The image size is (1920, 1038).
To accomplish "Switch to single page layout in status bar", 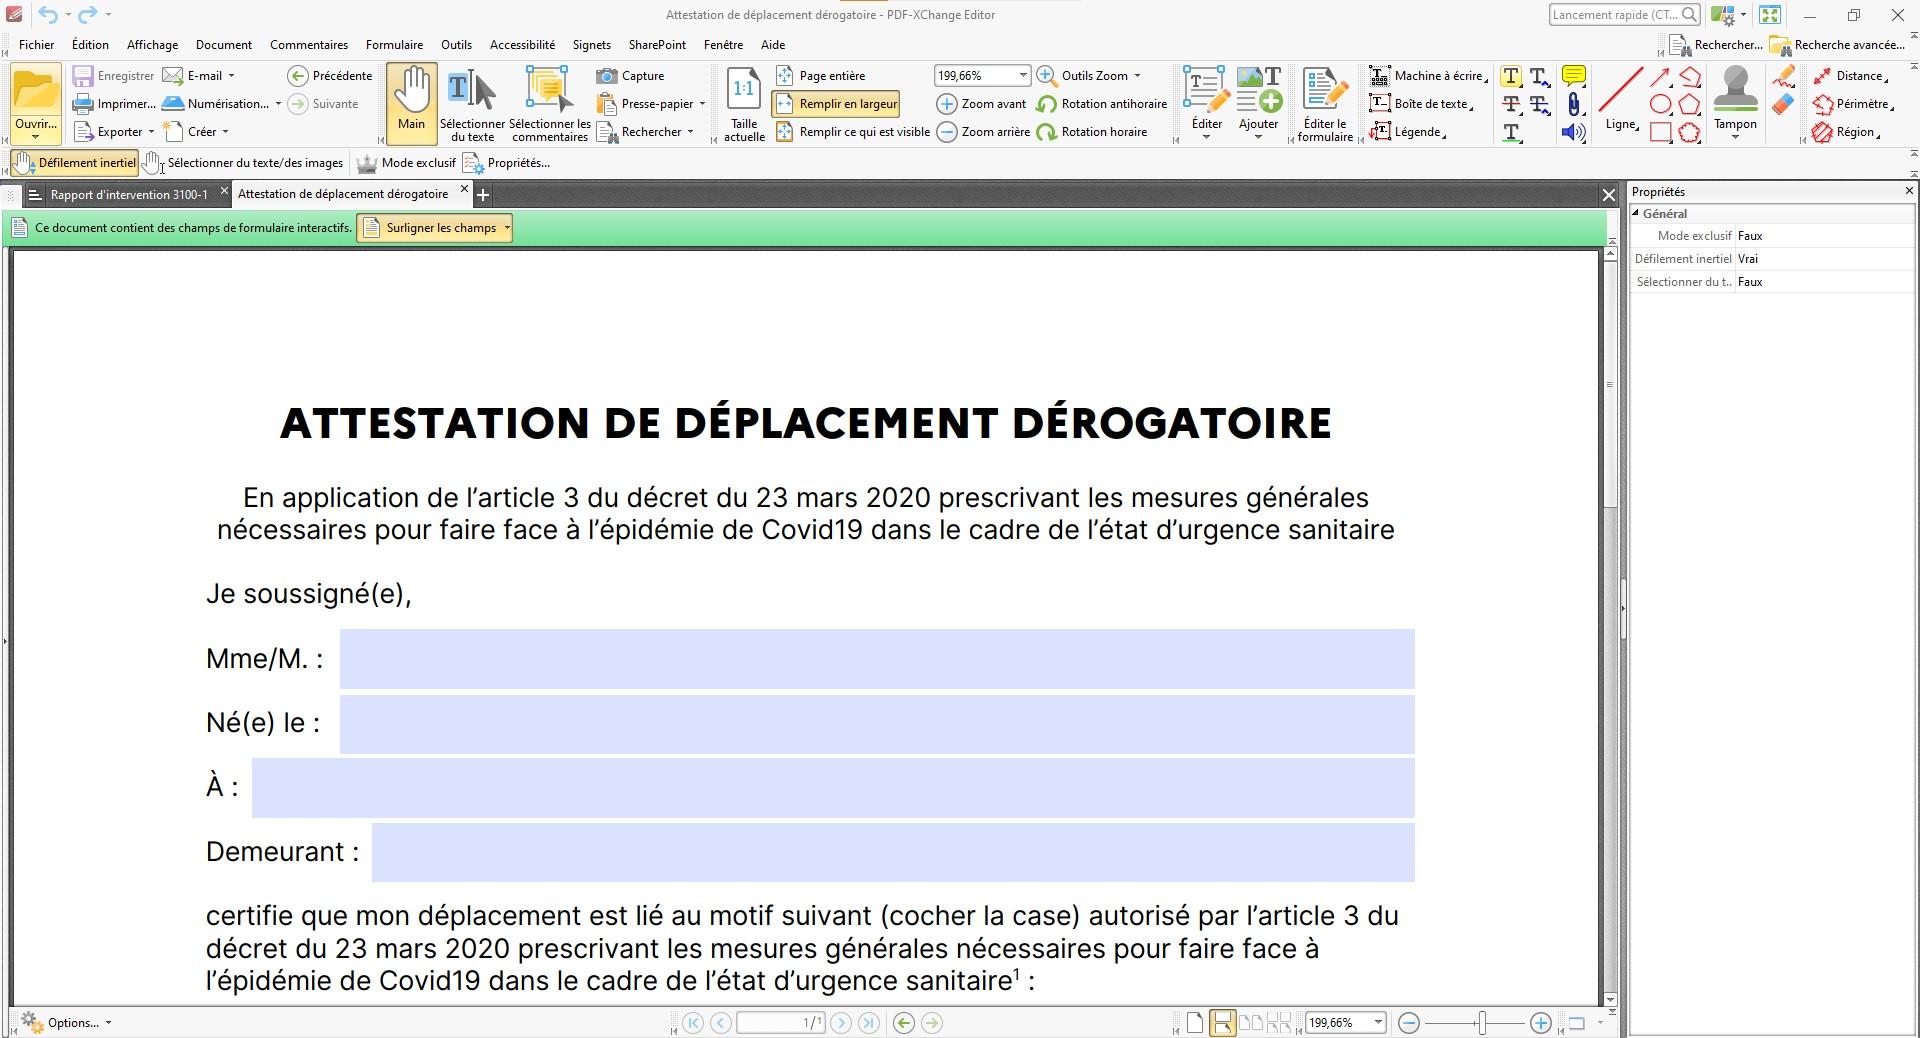I will point(1194,1023).
